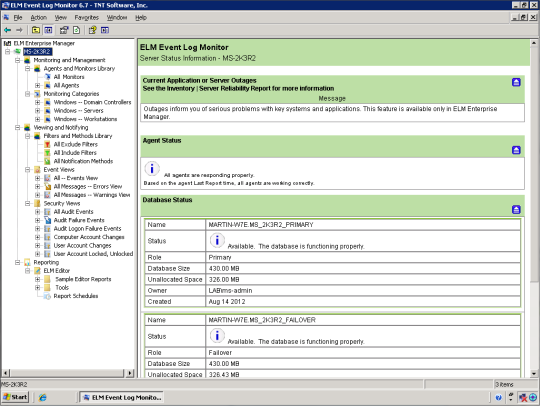
Task: Toggle the Show/Hide Console Tree toolbar icon
Action: point(48,30)
